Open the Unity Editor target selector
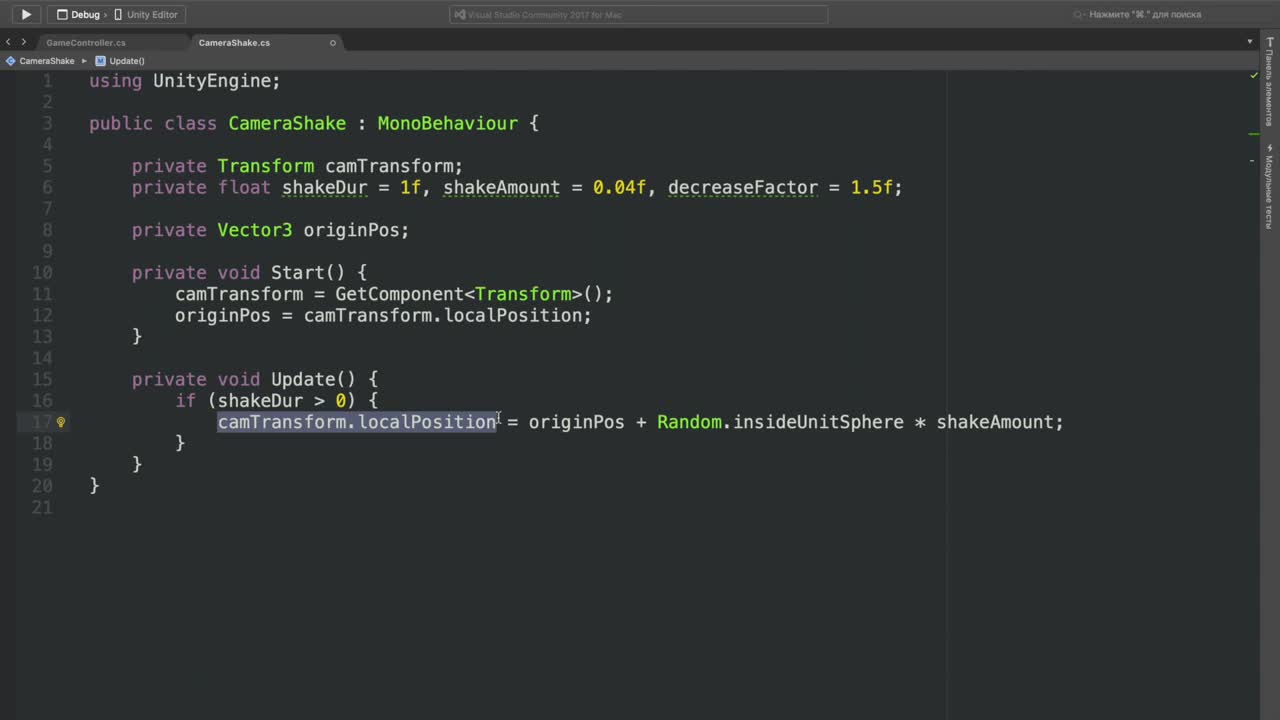 (146, 15)
